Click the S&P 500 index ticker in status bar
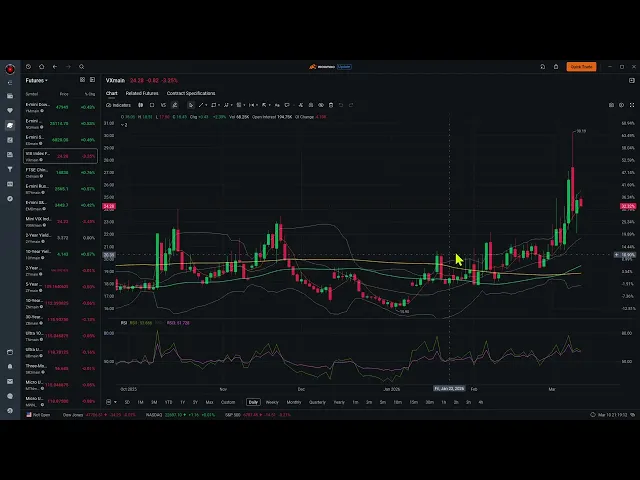The height and width of the screenshot is (480, 640). 258,415
